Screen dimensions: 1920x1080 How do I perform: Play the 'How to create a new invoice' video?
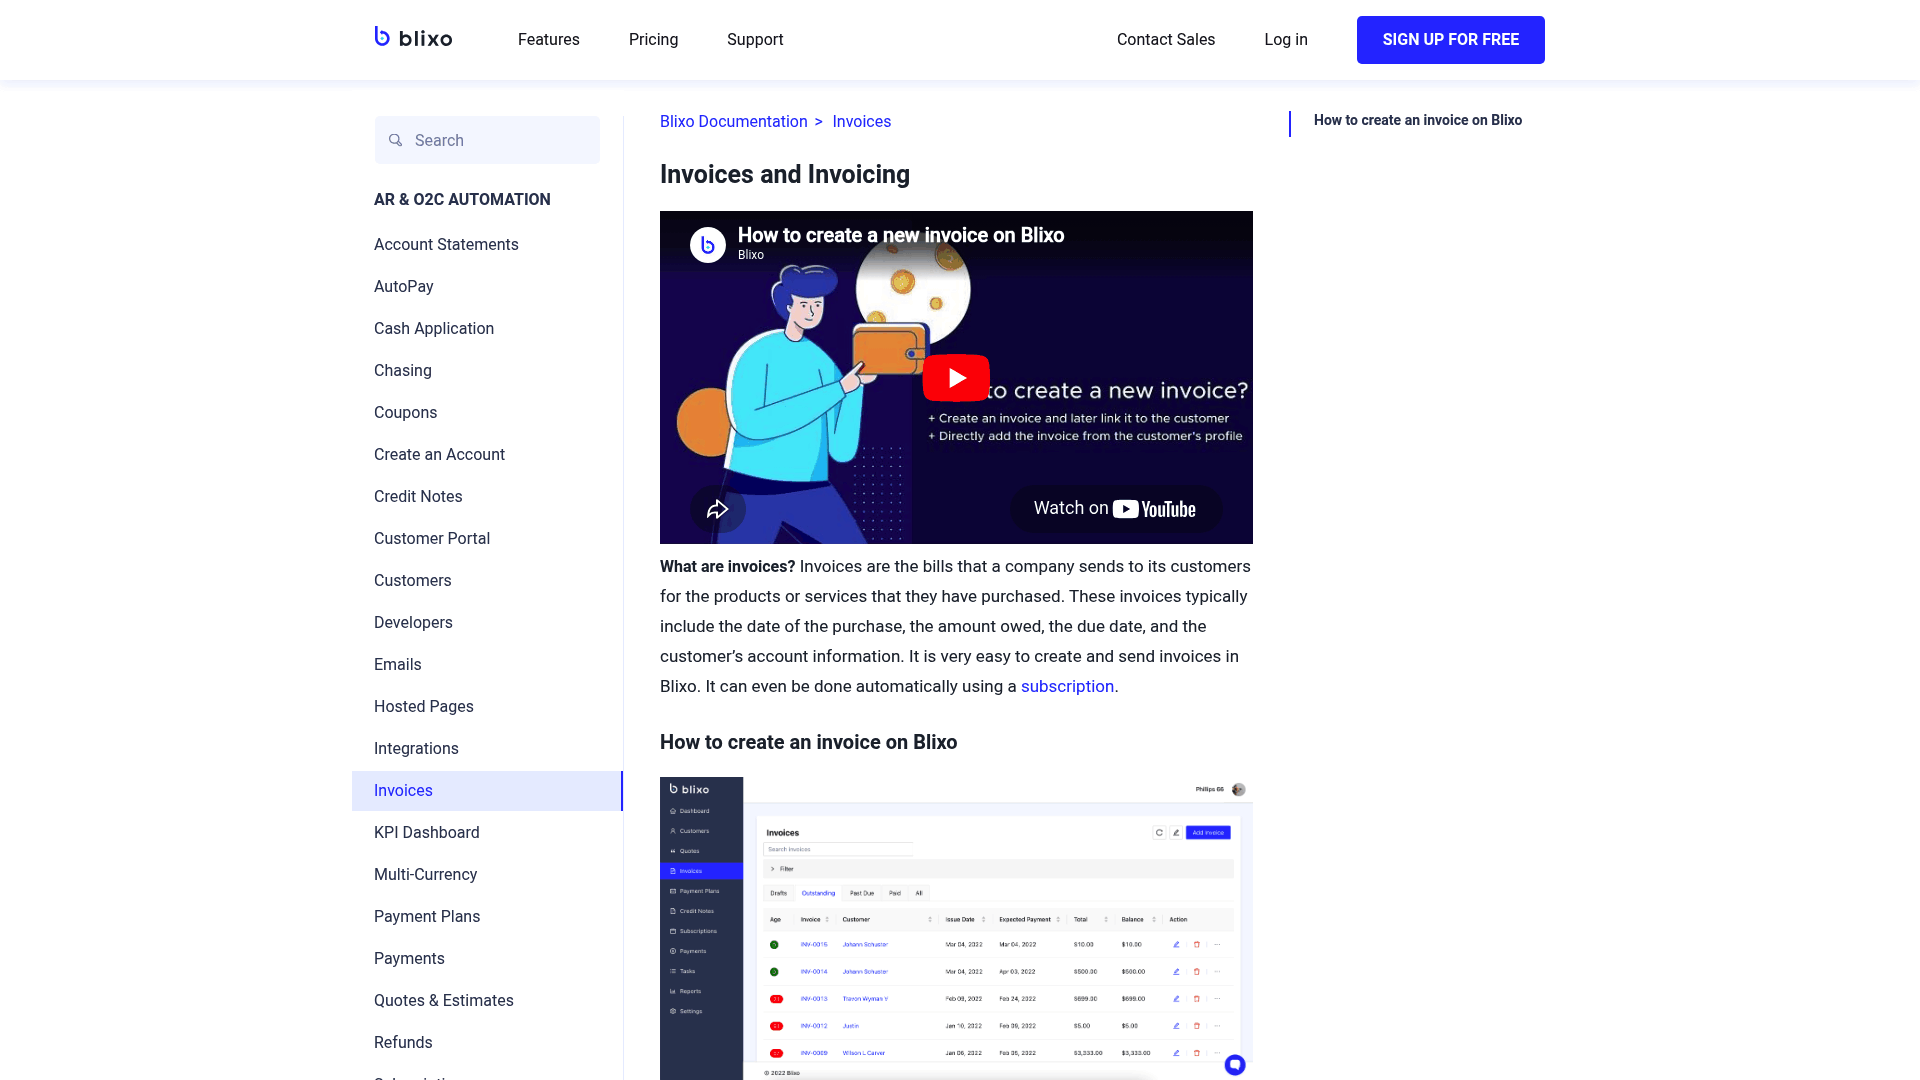pos(956,378)
